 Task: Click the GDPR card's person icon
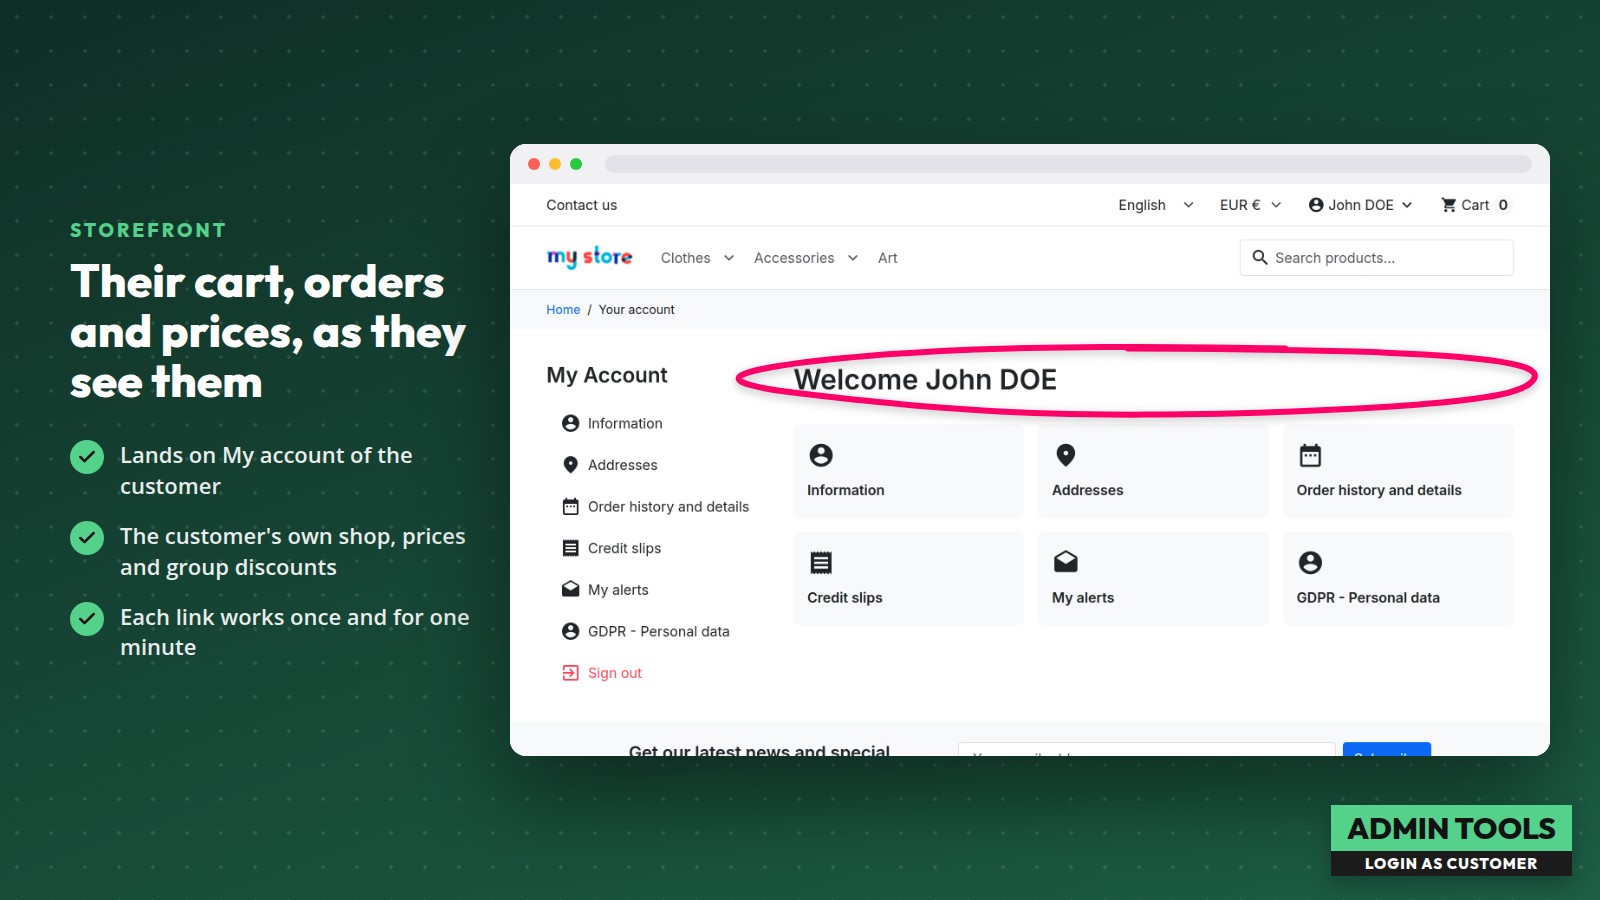tap(1310, 563)
